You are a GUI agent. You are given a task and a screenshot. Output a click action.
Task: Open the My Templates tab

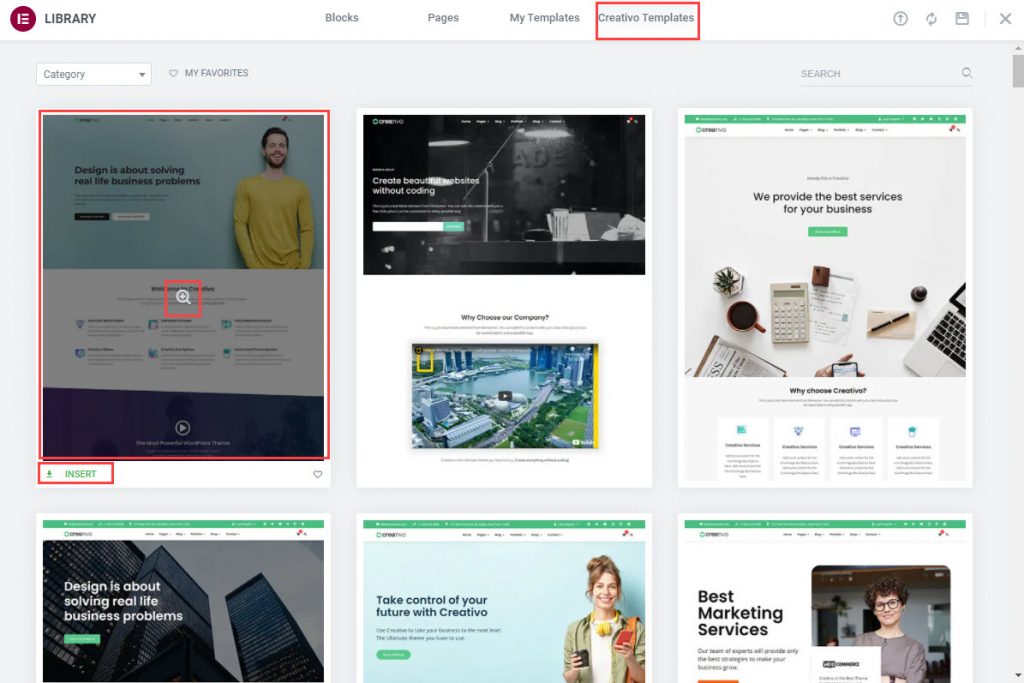click(x=544, y=18)
